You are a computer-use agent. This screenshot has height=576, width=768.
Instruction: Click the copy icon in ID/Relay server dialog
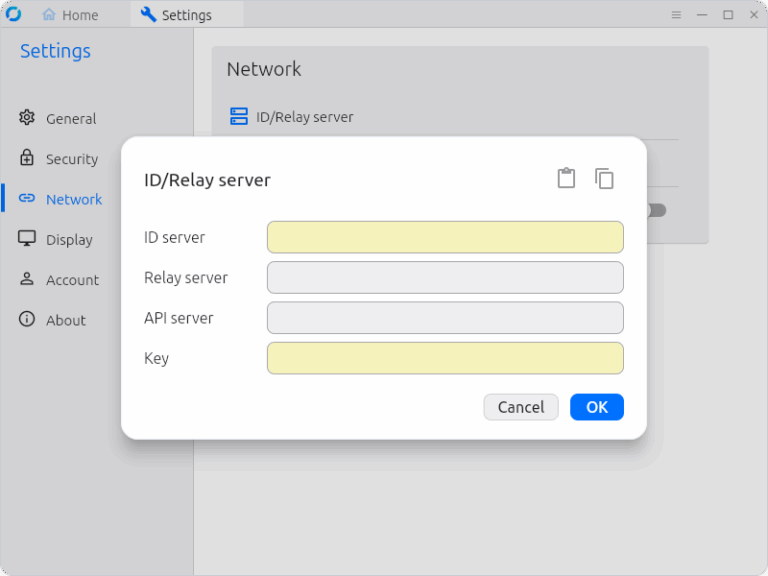point(604,178)
